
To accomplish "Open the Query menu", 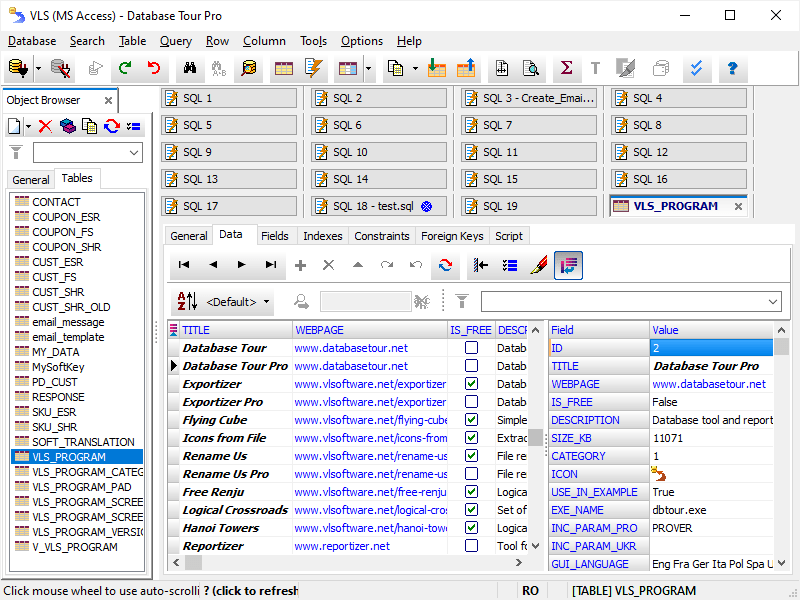I will (x=176, y=41).
